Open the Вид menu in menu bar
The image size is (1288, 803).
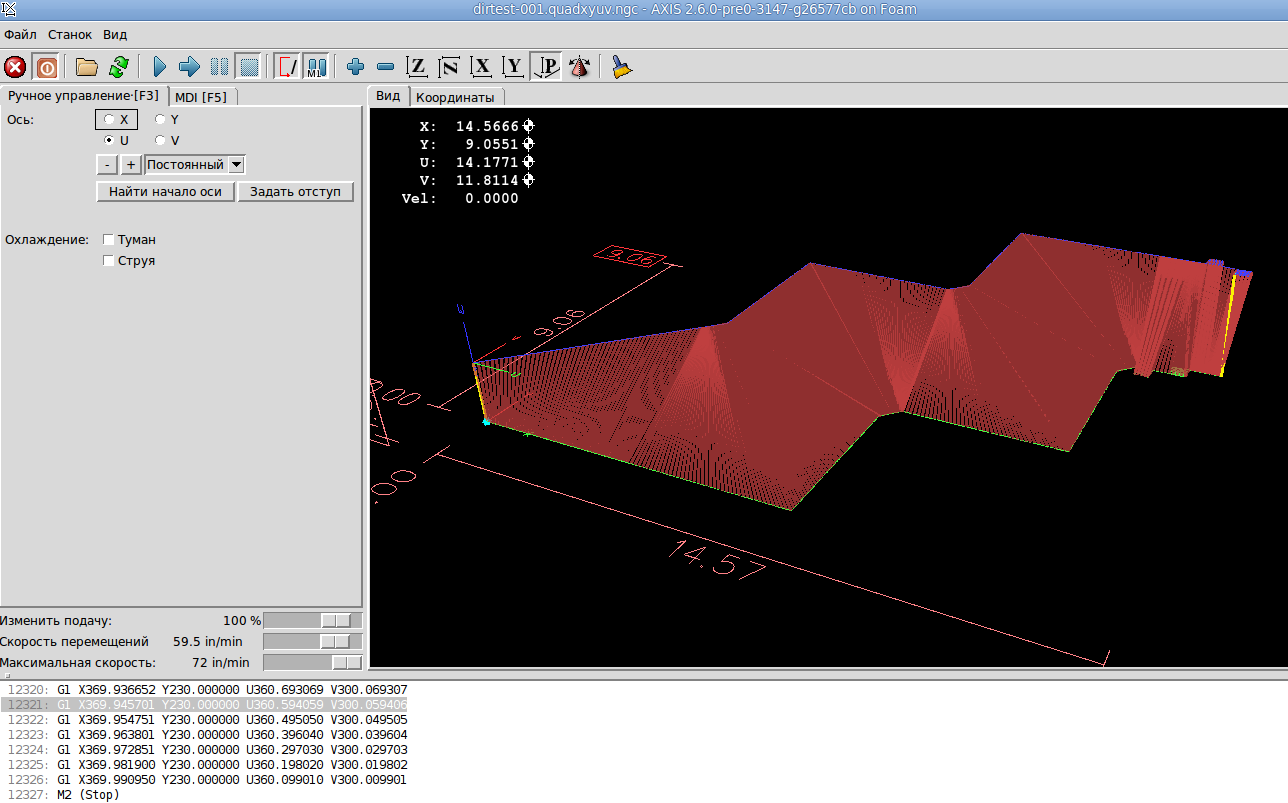coord(115,34)
